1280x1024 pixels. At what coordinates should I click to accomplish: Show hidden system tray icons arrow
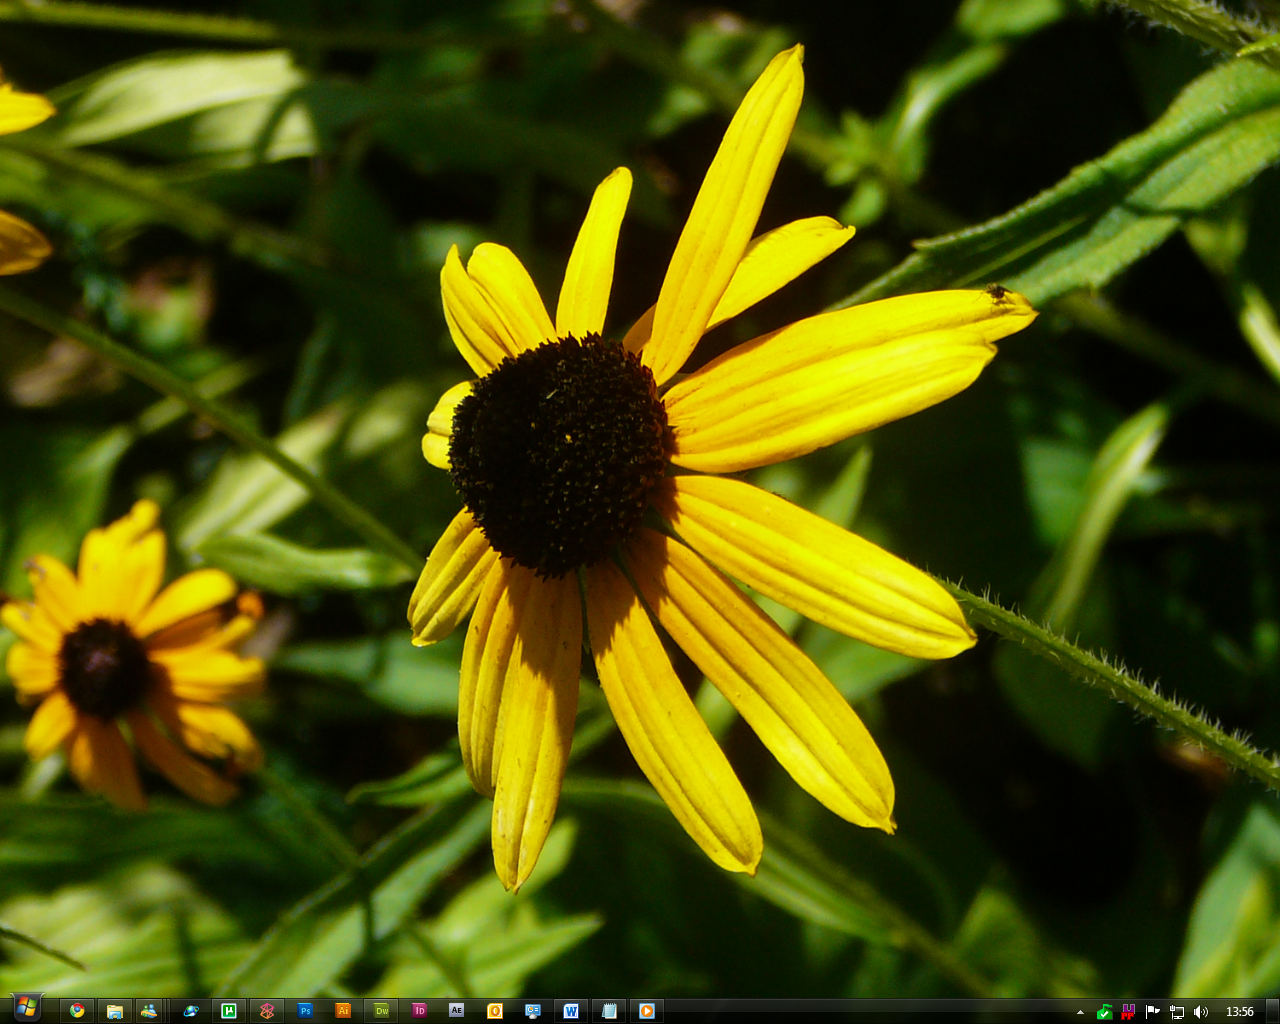point(1080,1012)
